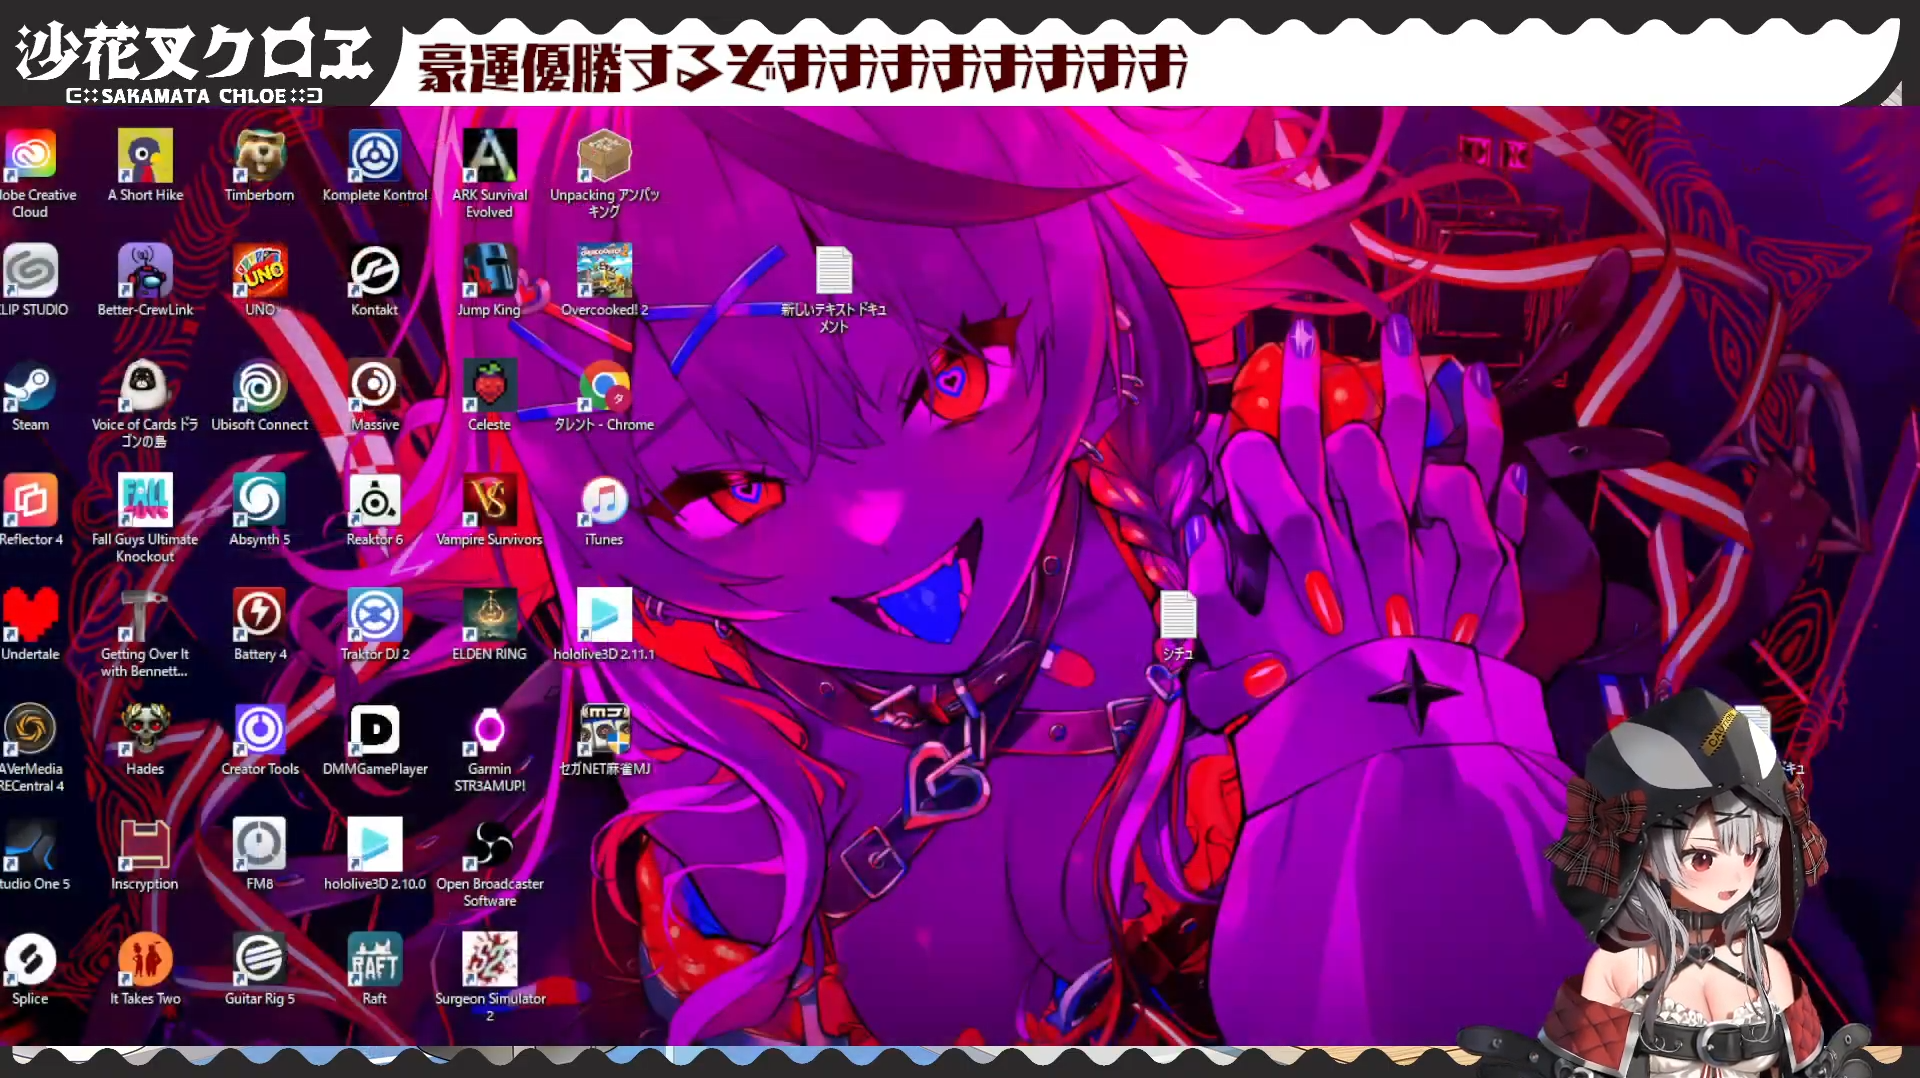Launch the Hades game shortcut
This screenshot has height=1078, width=1920.
tap(145, 730)
